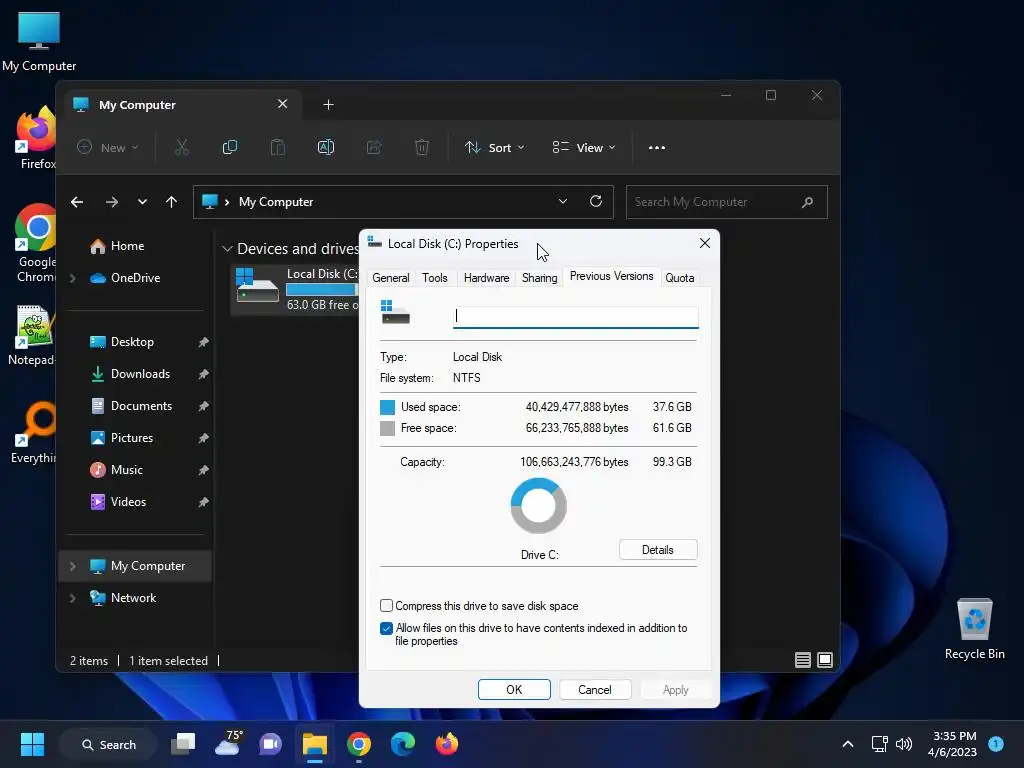Open the New dropdown in toolbar
The image size is (1024, 768).
point(108,148)
